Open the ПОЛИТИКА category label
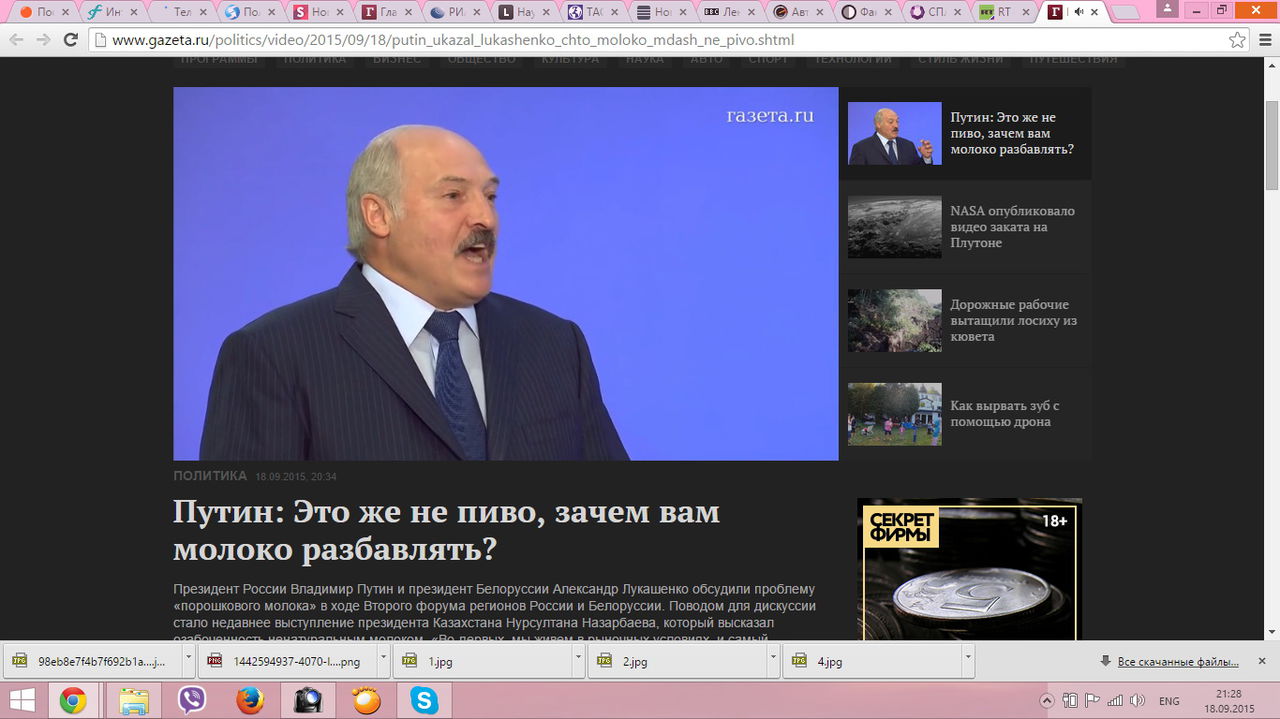The image size is (1280, 719). (210, 476)
